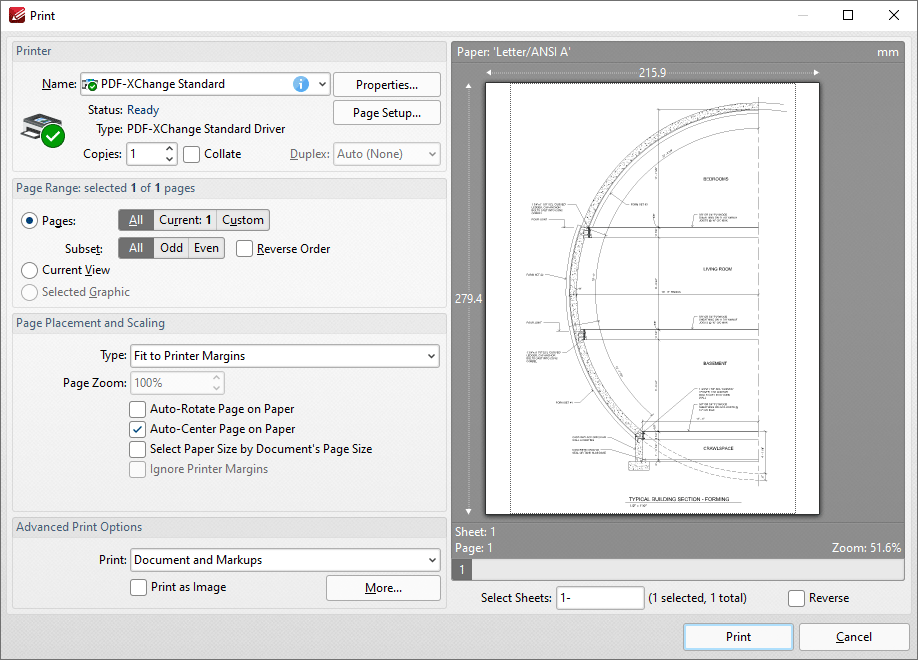This screenshot has height=660, width=918.
Task: Open the printer Name dropdown
Action: [322, 84]
